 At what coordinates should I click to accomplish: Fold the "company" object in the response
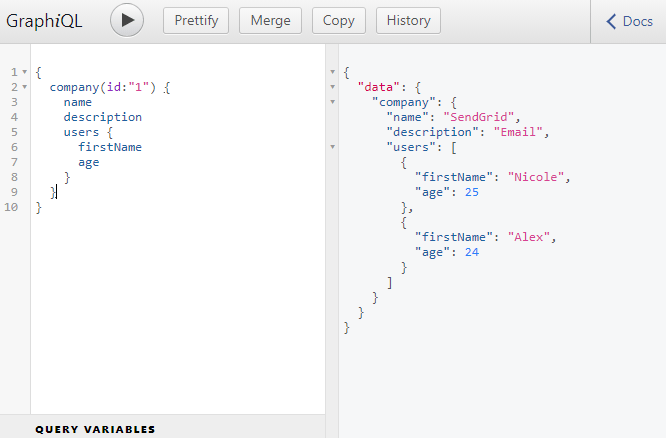tap(332, 102)
